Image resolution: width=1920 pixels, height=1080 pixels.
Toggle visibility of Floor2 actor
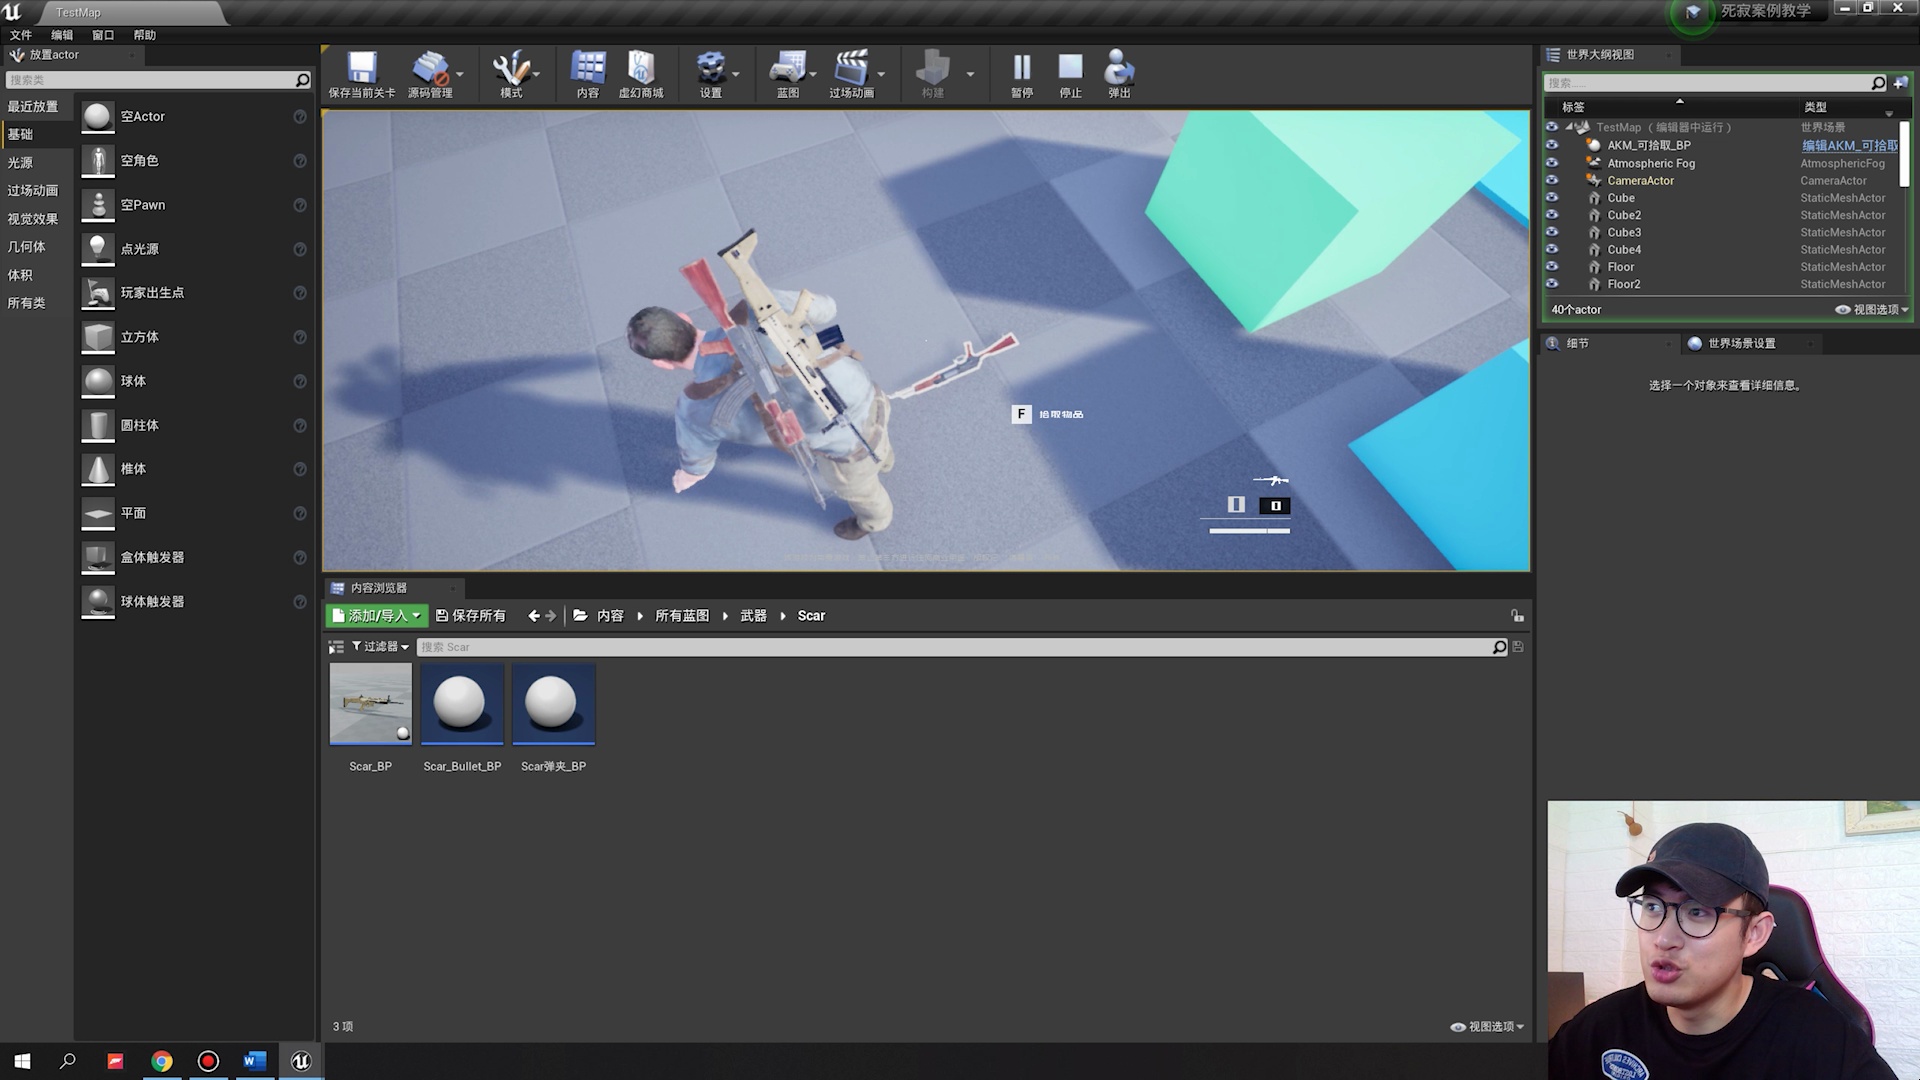[1552, 284]
